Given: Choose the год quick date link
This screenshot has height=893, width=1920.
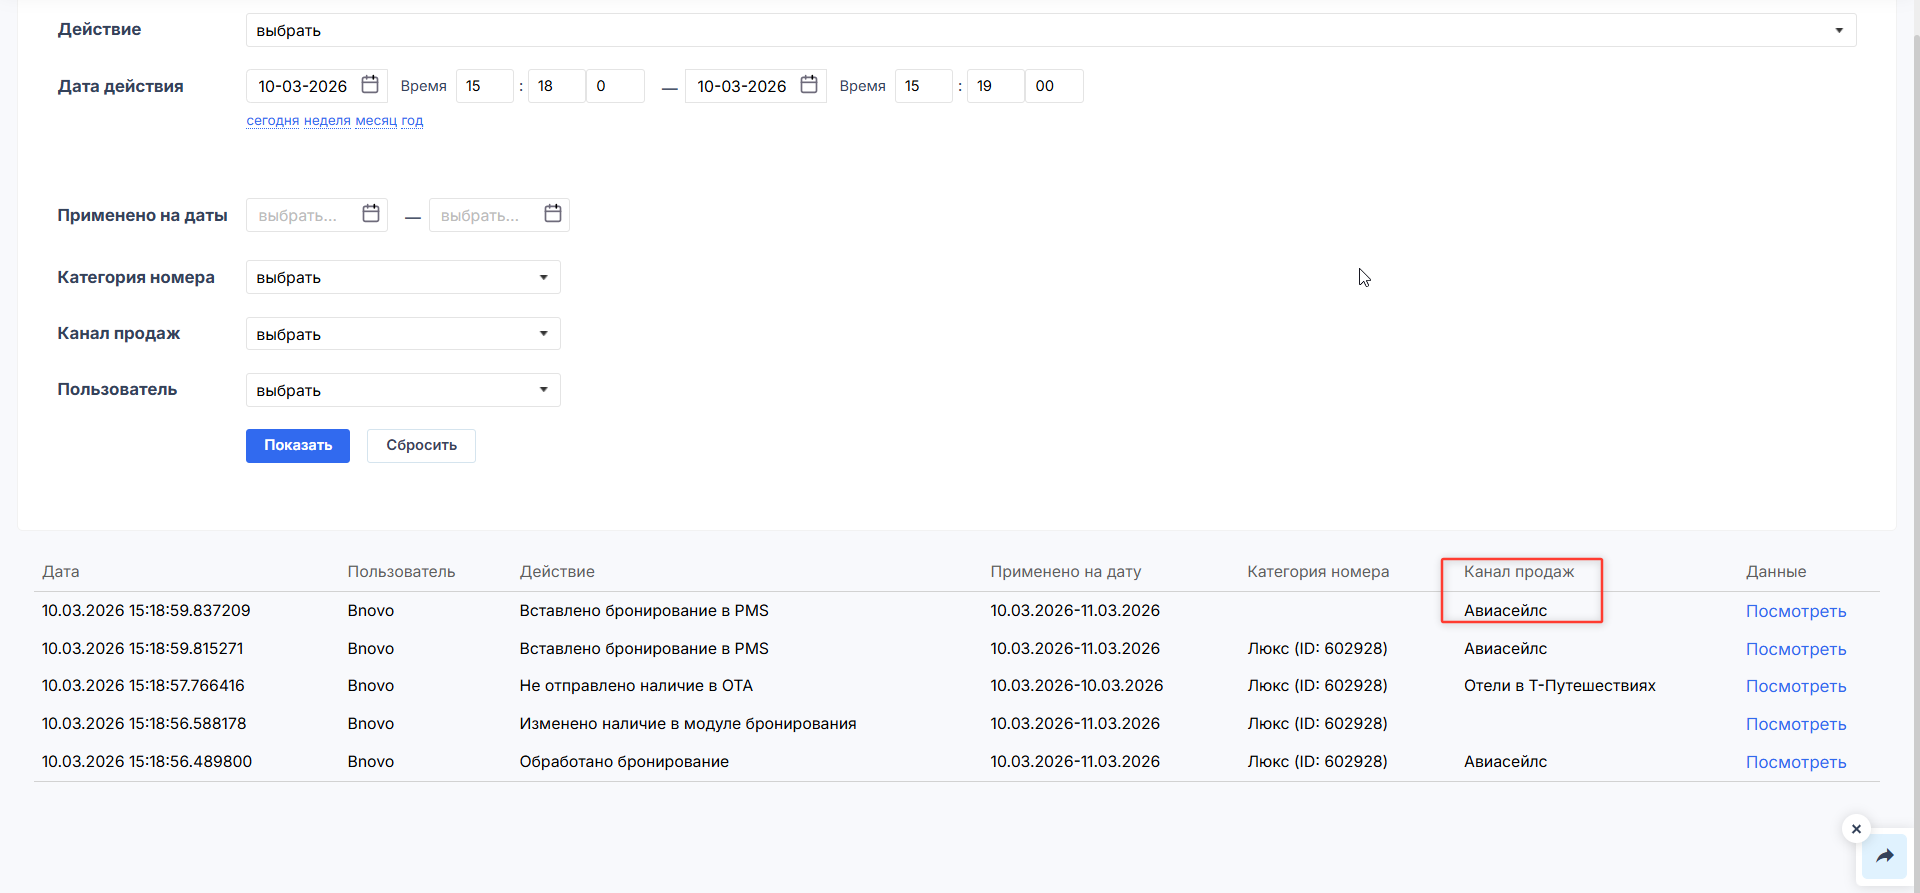Looking at the screenshot, I should coord(412,121).
